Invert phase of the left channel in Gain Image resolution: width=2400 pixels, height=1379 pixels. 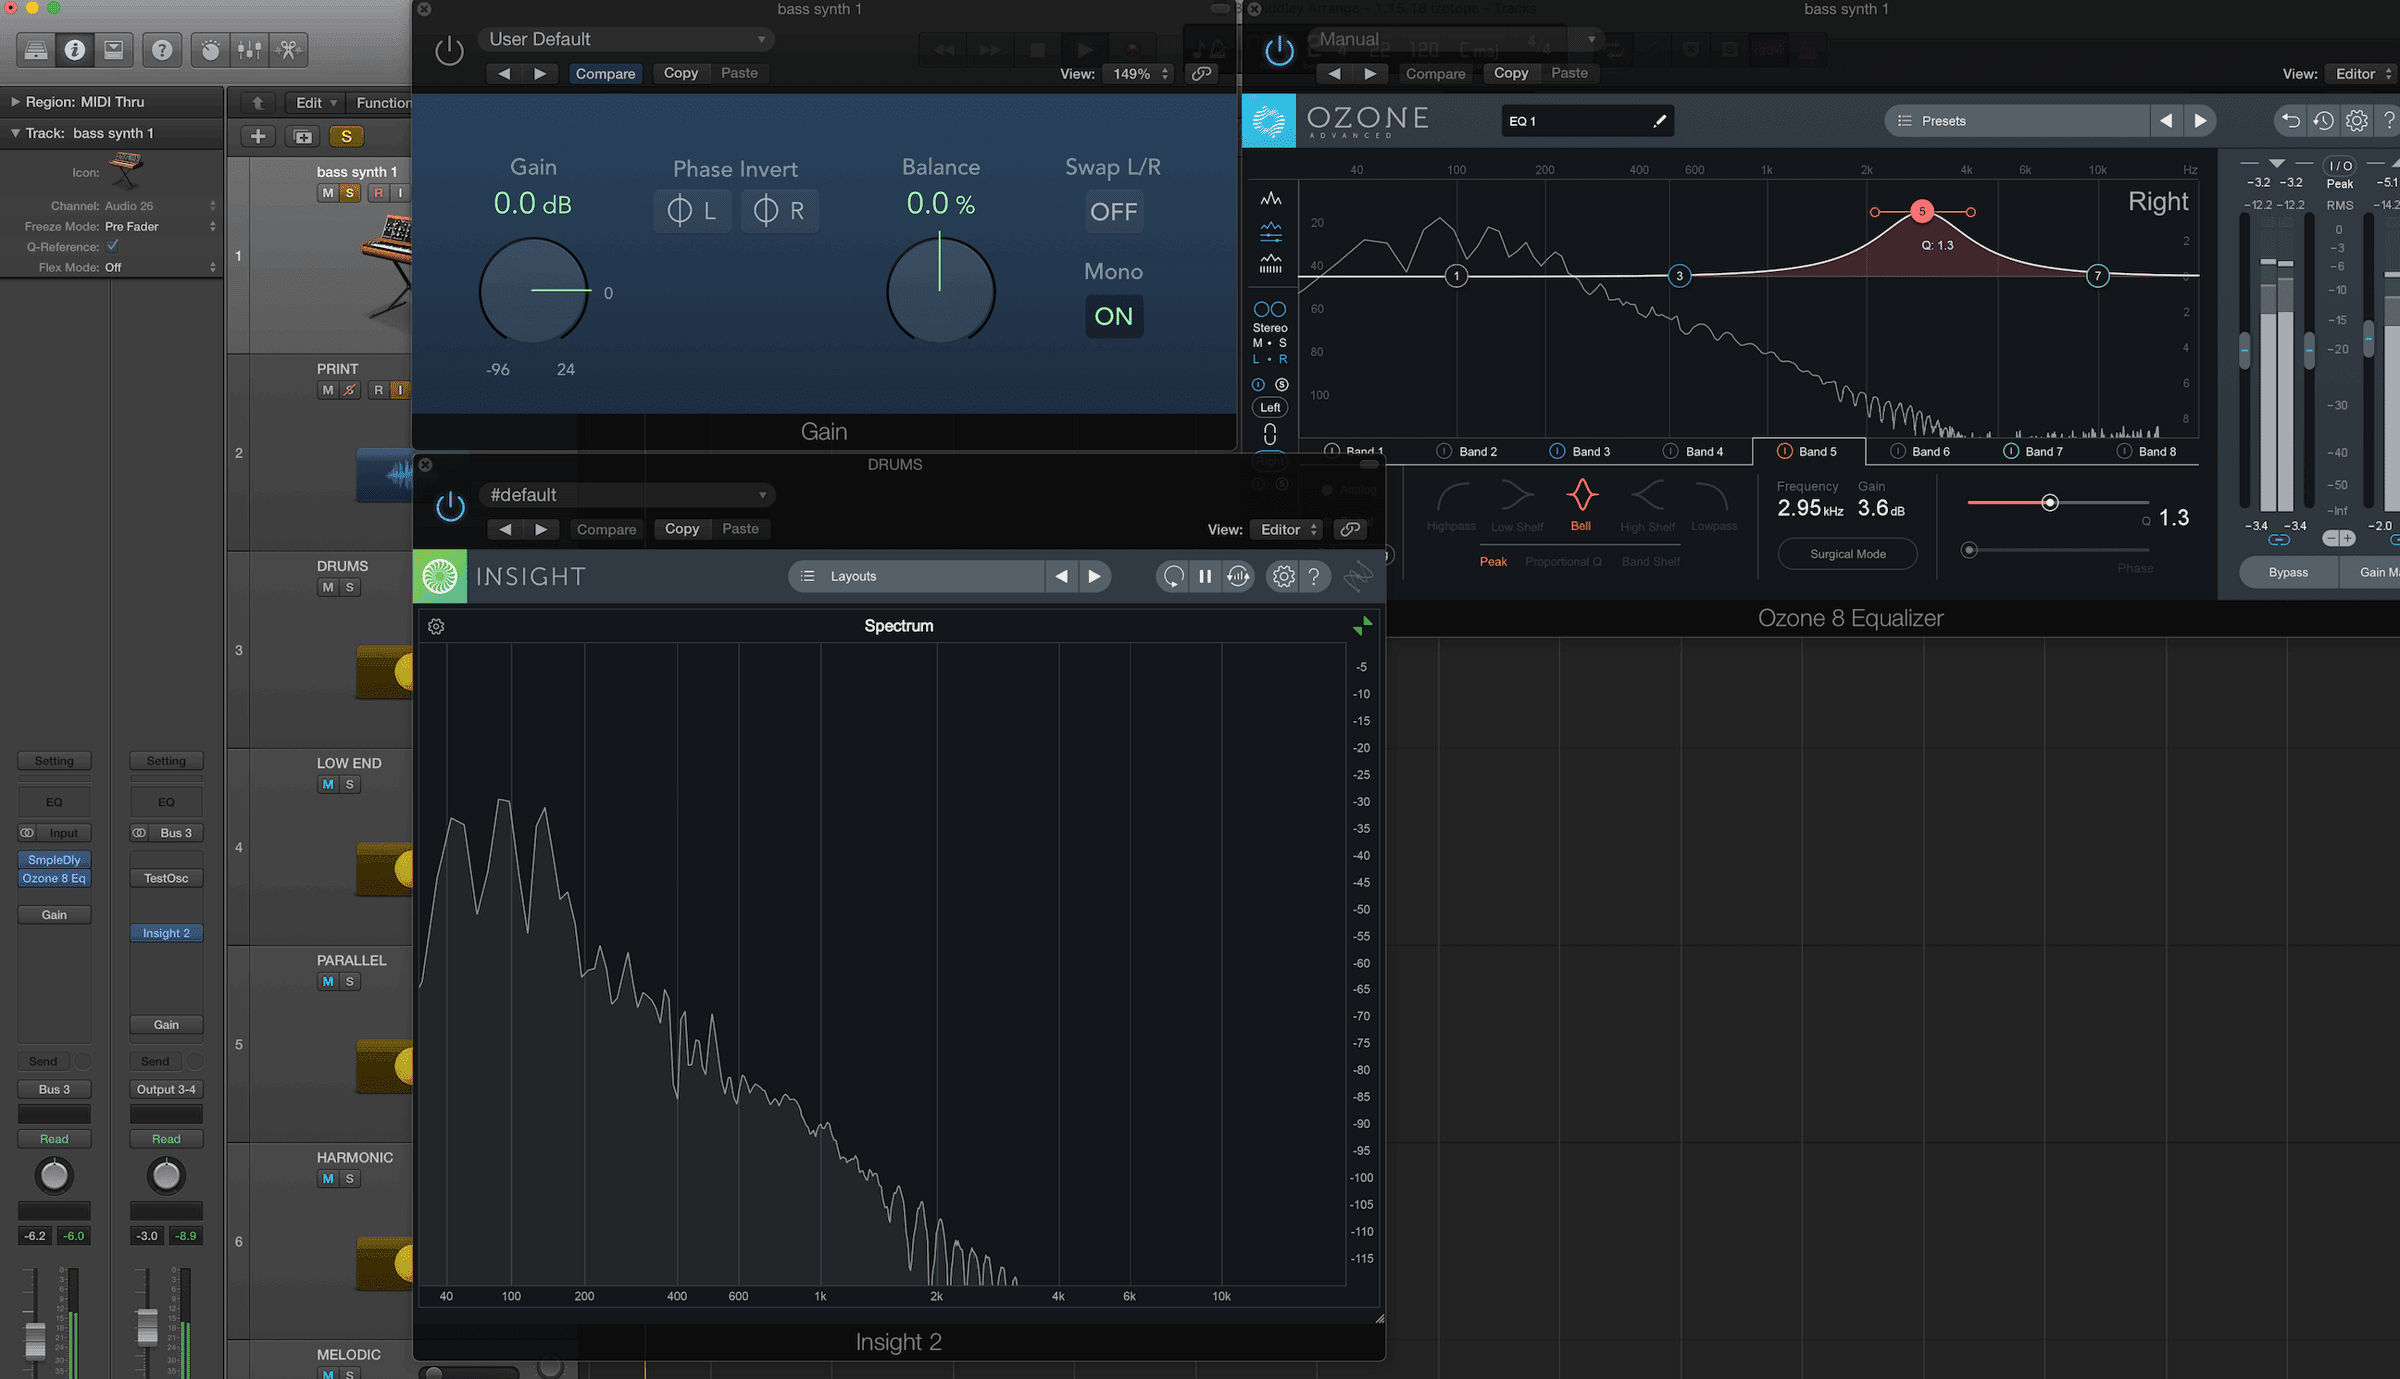[692, 211]
